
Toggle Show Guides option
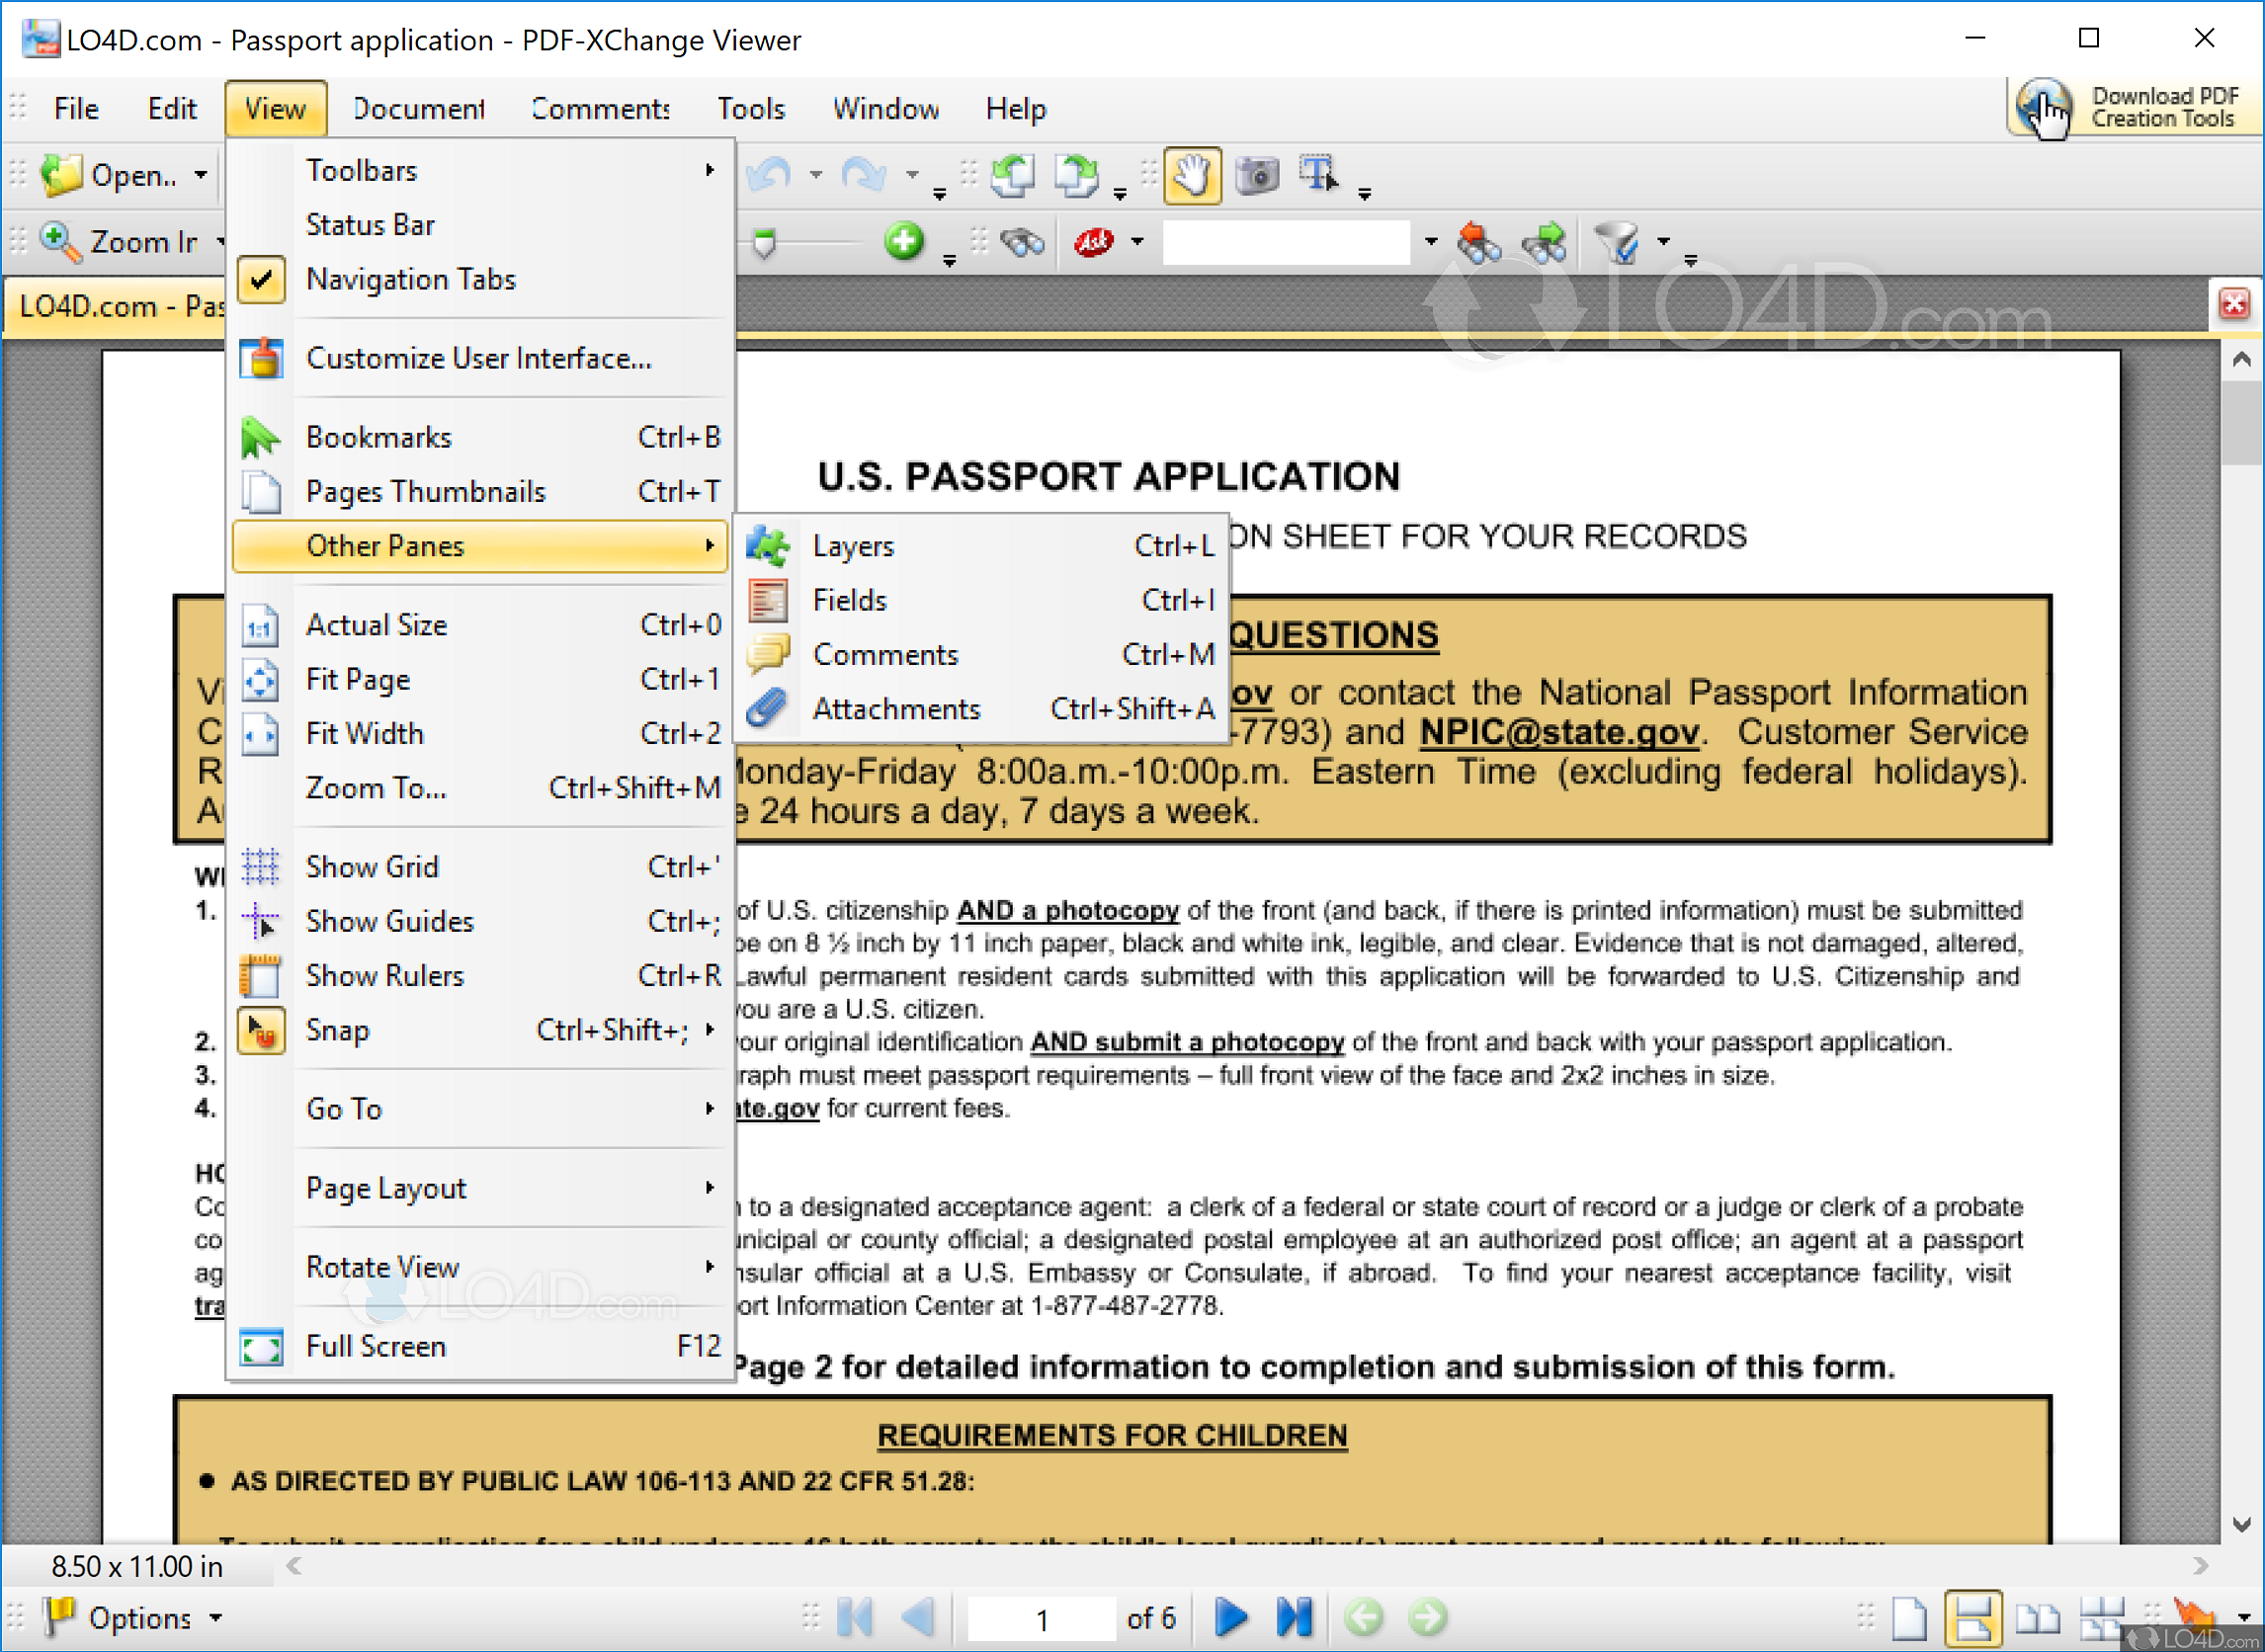pyautogui.click(x=478, y=921)
